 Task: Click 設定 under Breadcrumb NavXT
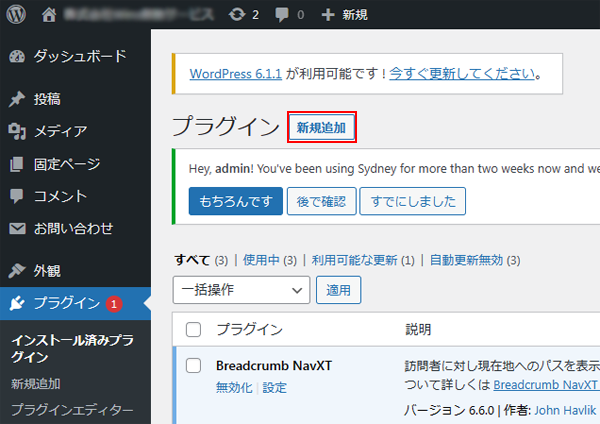(274, 388)
